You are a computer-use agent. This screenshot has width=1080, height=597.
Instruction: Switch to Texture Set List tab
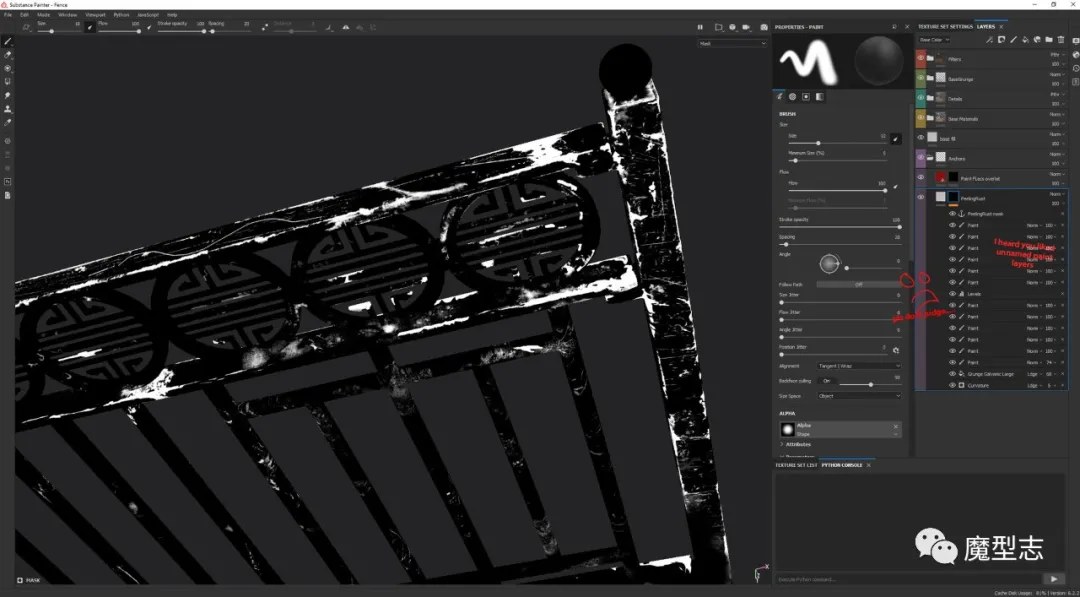click(796, 465)
